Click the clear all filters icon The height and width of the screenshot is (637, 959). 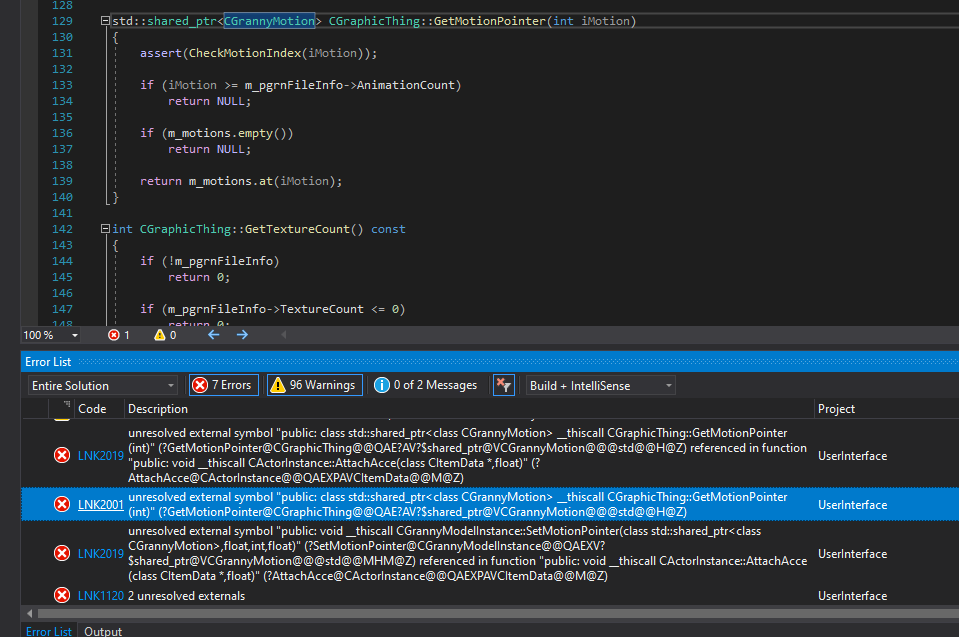coord(504,385)
